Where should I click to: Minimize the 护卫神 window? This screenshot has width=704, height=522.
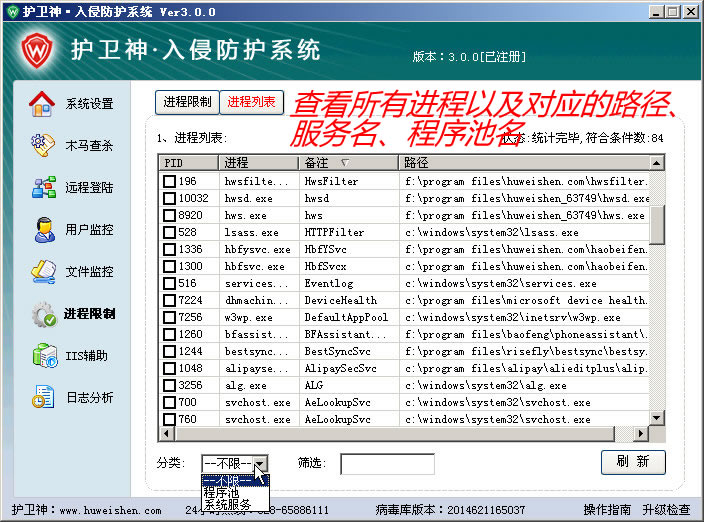(656, 12)
